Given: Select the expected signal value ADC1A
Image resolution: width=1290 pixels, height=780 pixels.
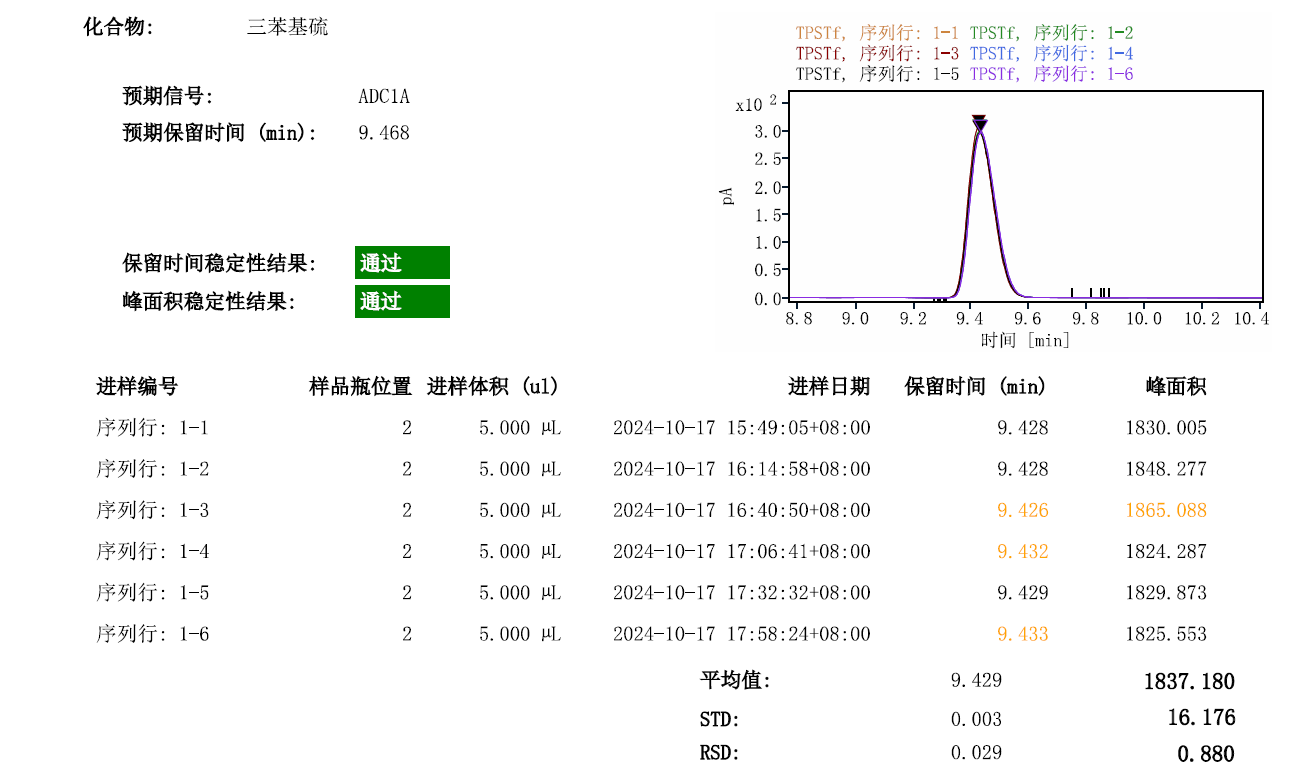Looking at the screenshot, I should (384, 97).
